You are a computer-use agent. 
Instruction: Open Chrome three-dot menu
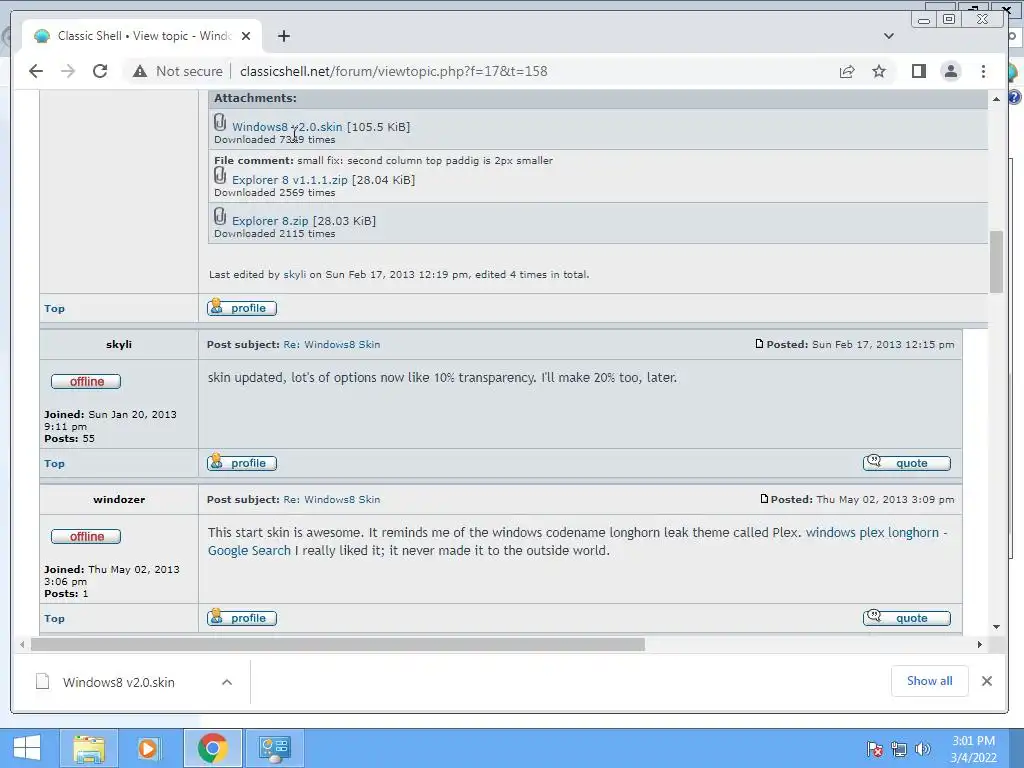coord(984,71)
